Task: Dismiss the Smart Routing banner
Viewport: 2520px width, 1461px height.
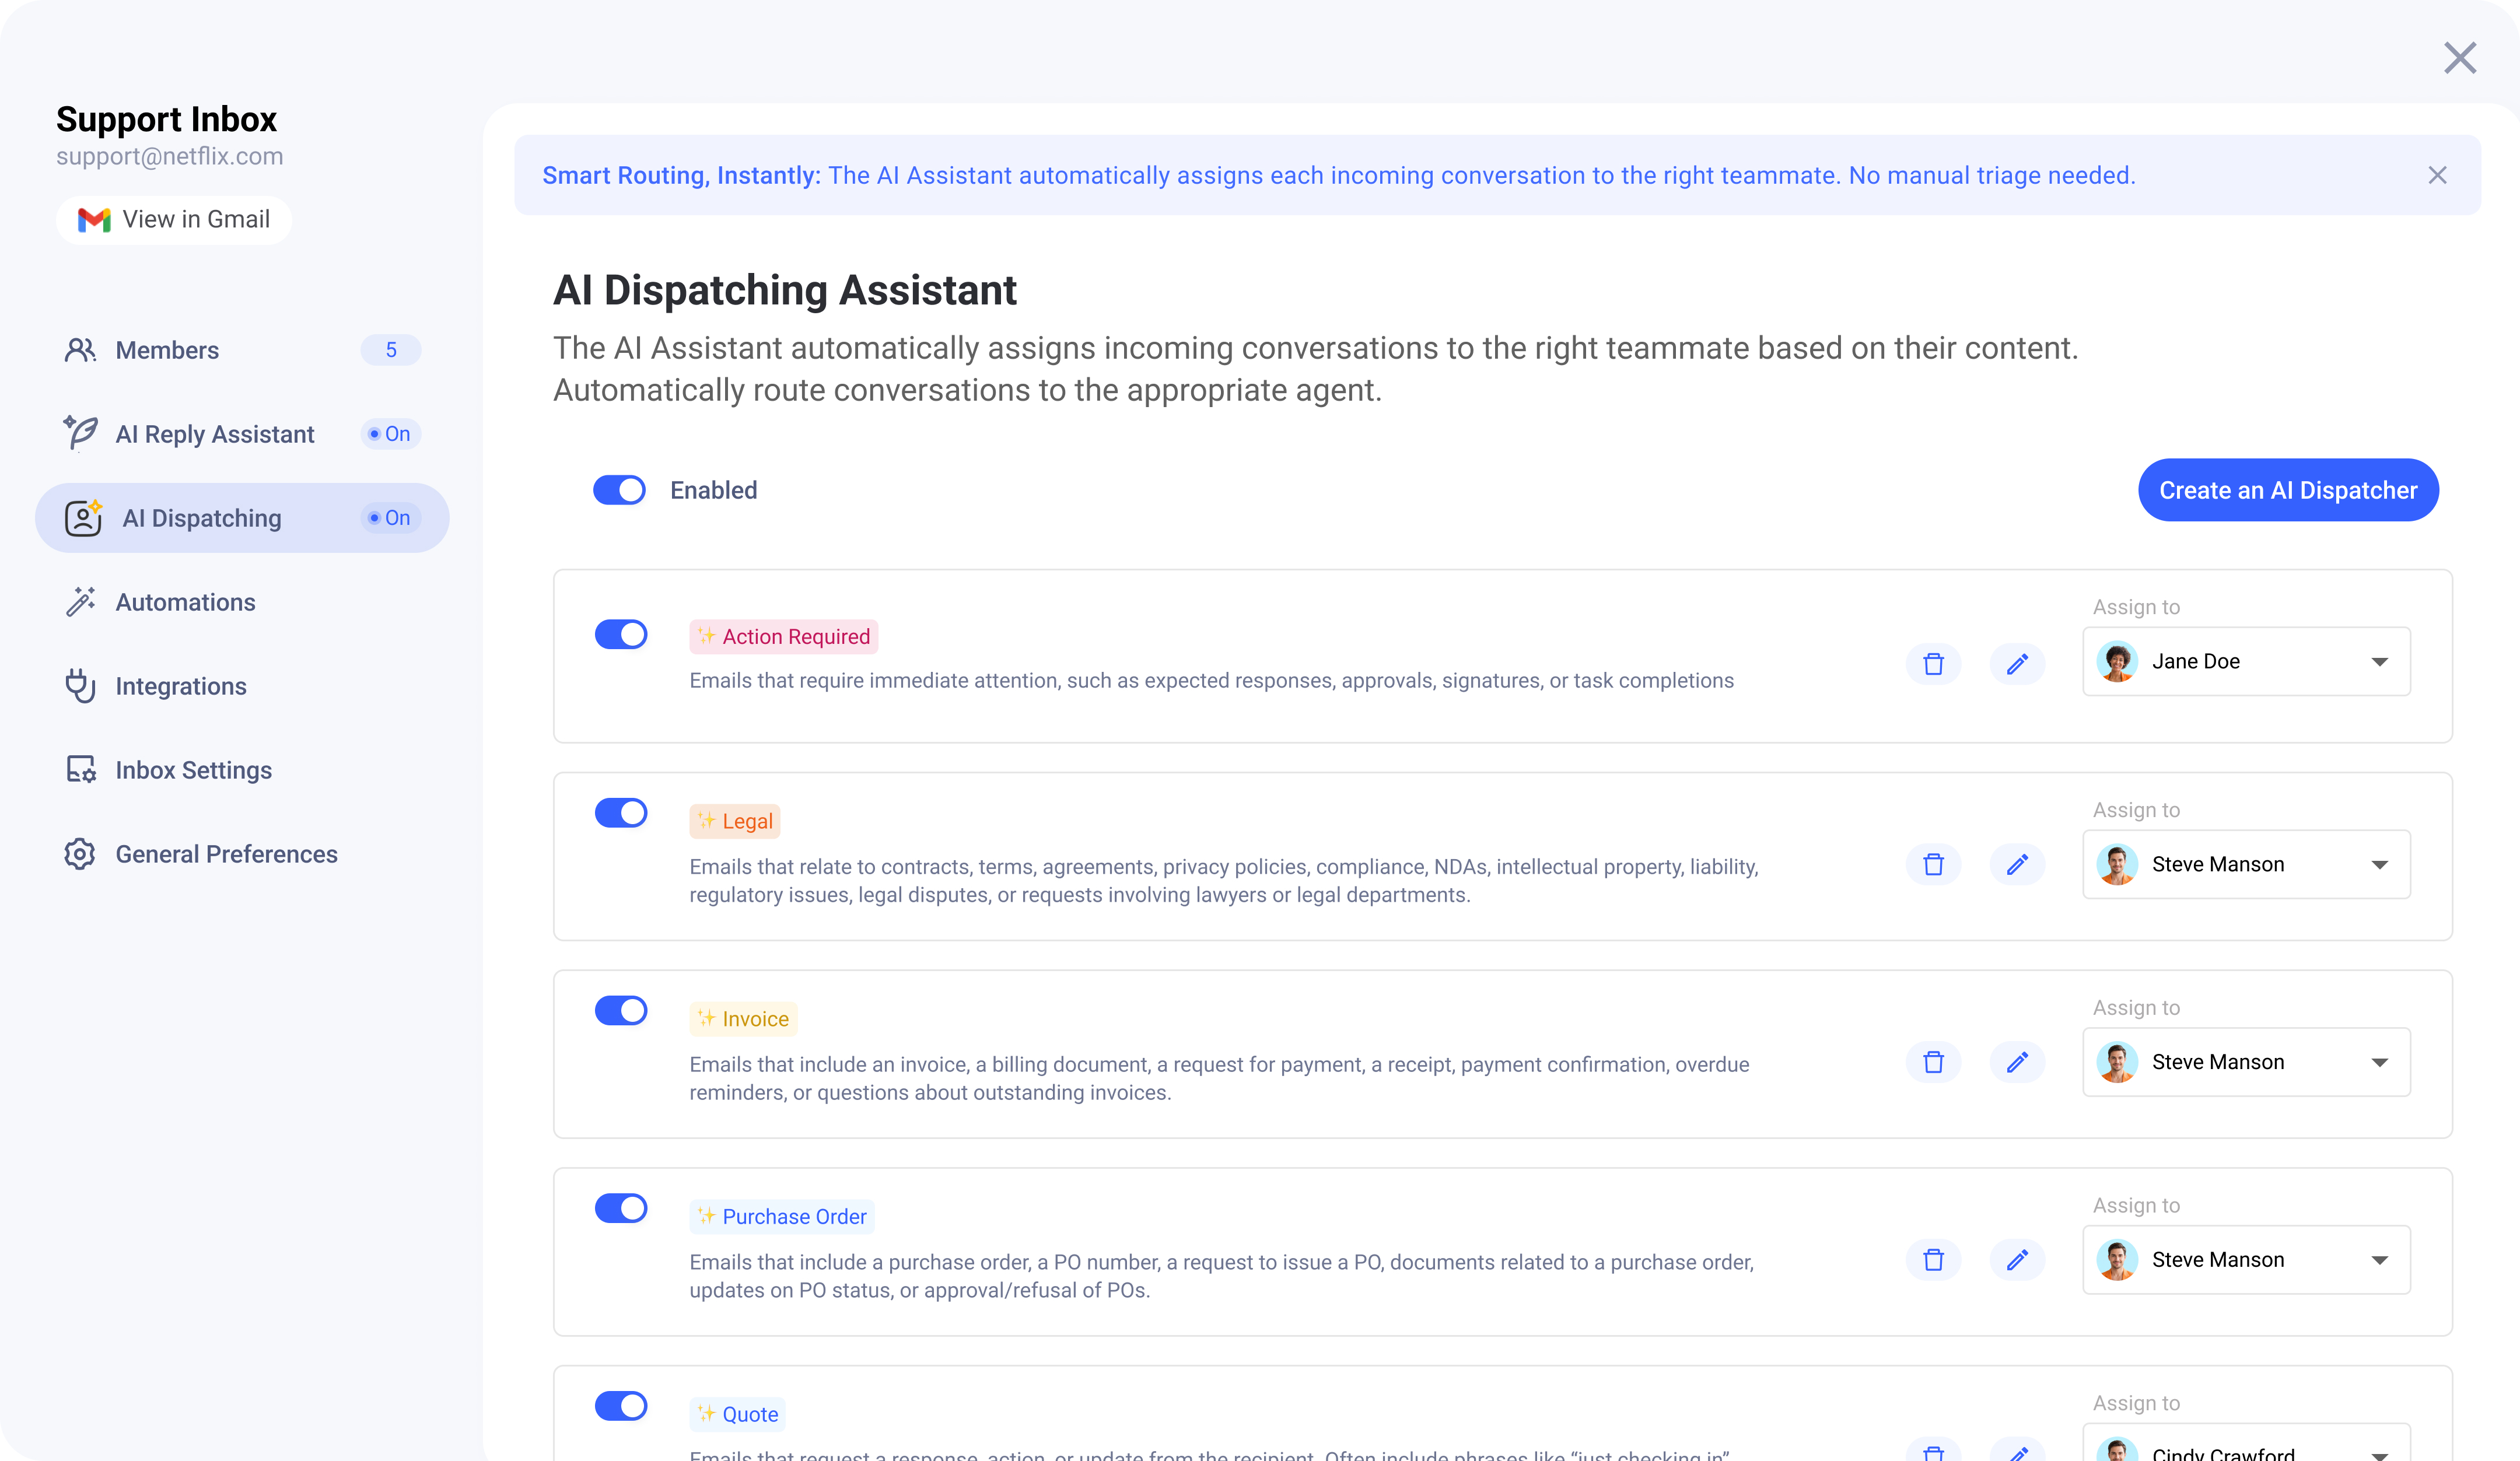Action: click(2437, 176)
